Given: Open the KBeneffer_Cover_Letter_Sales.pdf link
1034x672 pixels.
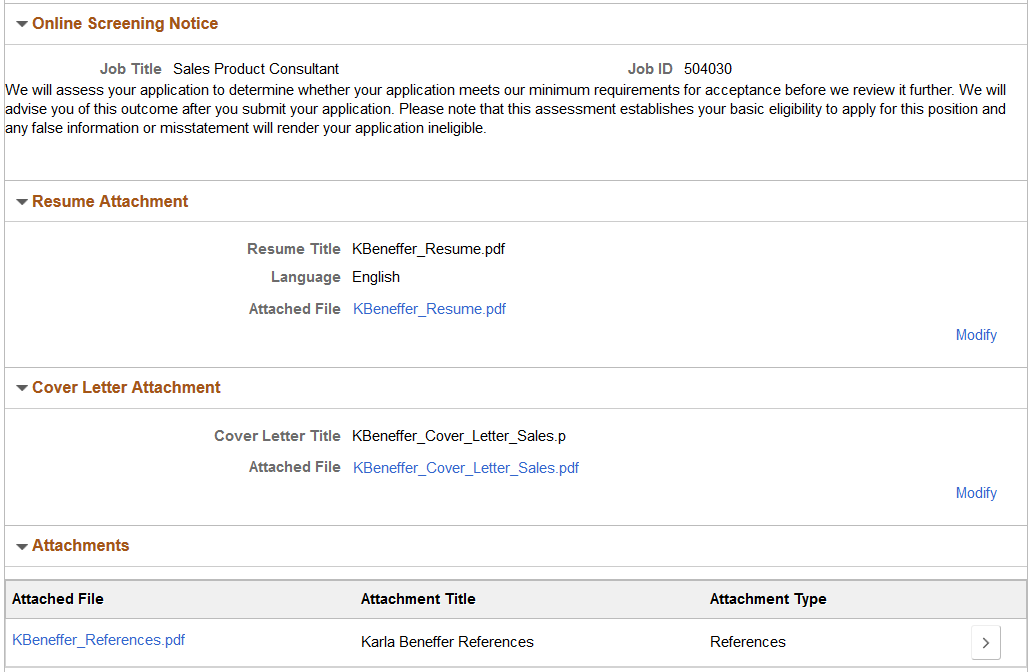Looking at the screenshot, I should tap(465, 467).
